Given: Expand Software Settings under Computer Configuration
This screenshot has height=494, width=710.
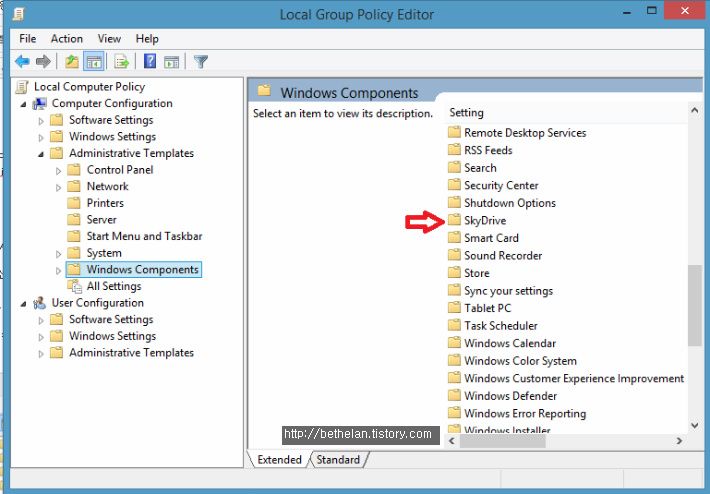Looking at the screenshot, I should tap(41, 121).
